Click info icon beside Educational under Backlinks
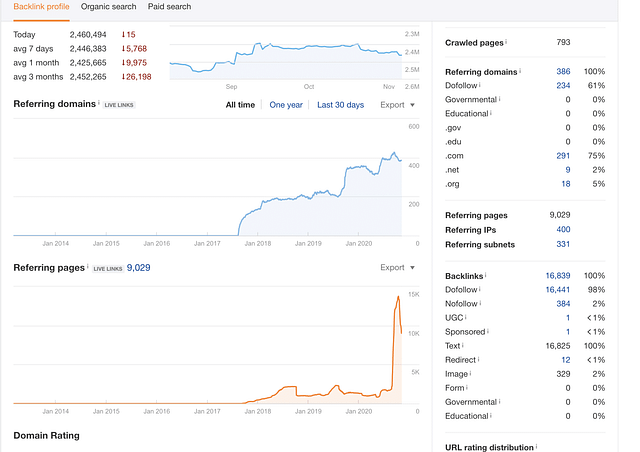The image size is (640, 452). [491, 415]
